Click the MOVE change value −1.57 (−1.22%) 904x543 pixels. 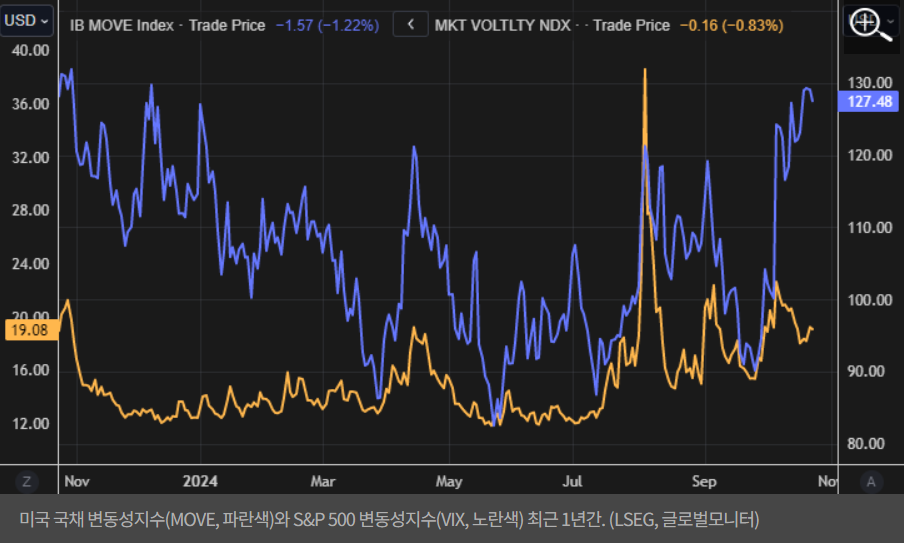[x=326, y=25]
